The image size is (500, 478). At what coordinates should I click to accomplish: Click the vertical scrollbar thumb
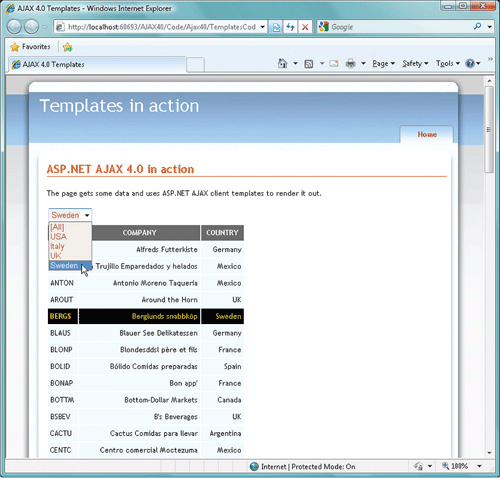coord(489,129)
